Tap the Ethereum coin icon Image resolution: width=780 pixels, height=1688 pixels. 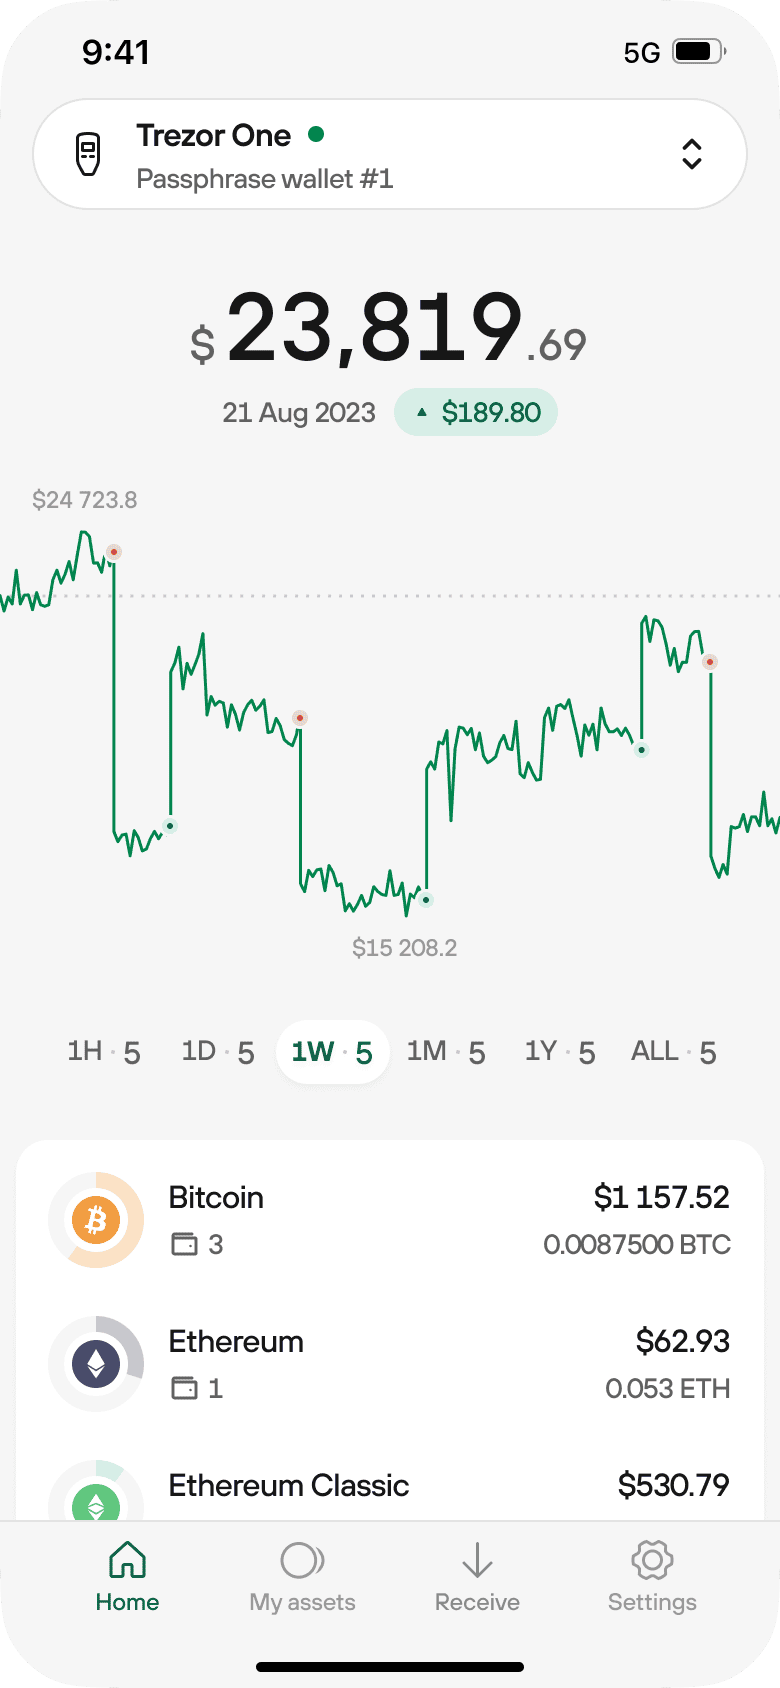[x=96, y=1364]
